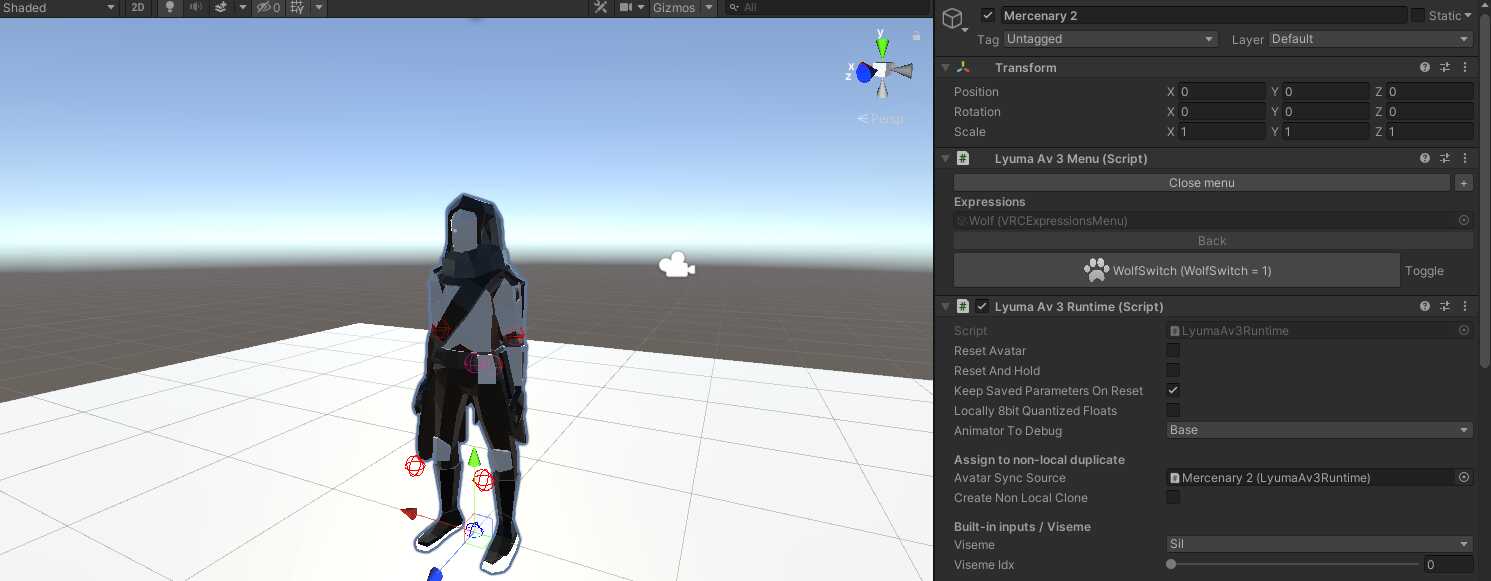1491x581 pixels.
Task: Toggle the Static checkbox
Action: pos(1418,15)
